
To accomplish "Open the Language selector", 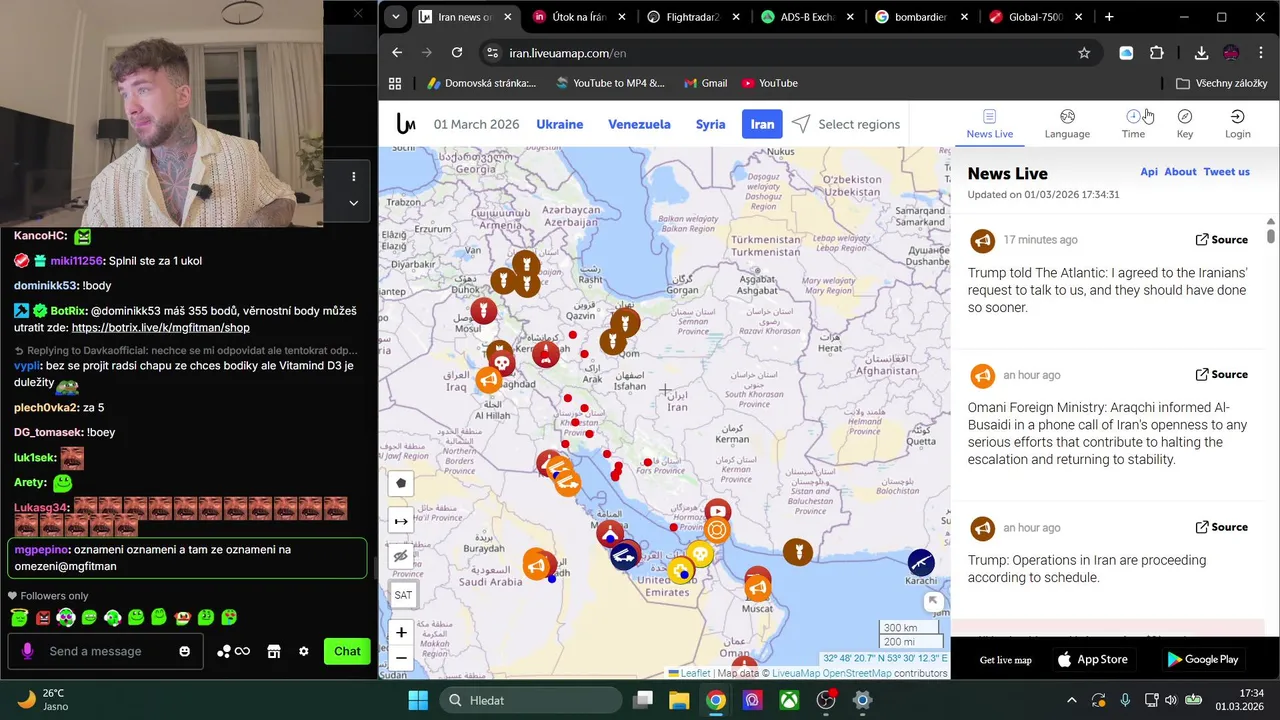I will point(1067,124).
